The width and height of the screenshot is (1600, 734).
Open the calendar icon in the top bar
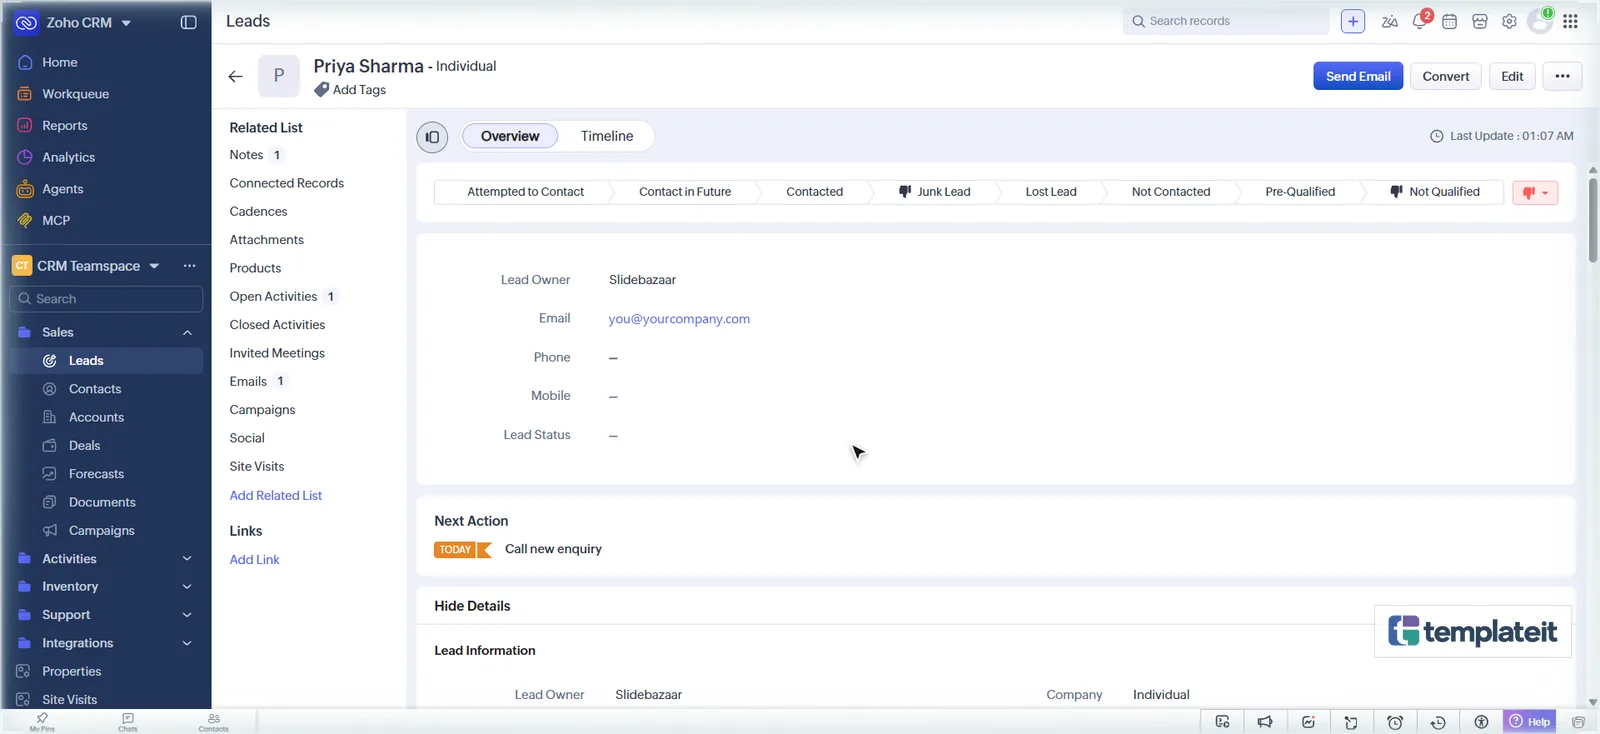click(1449, 21)
